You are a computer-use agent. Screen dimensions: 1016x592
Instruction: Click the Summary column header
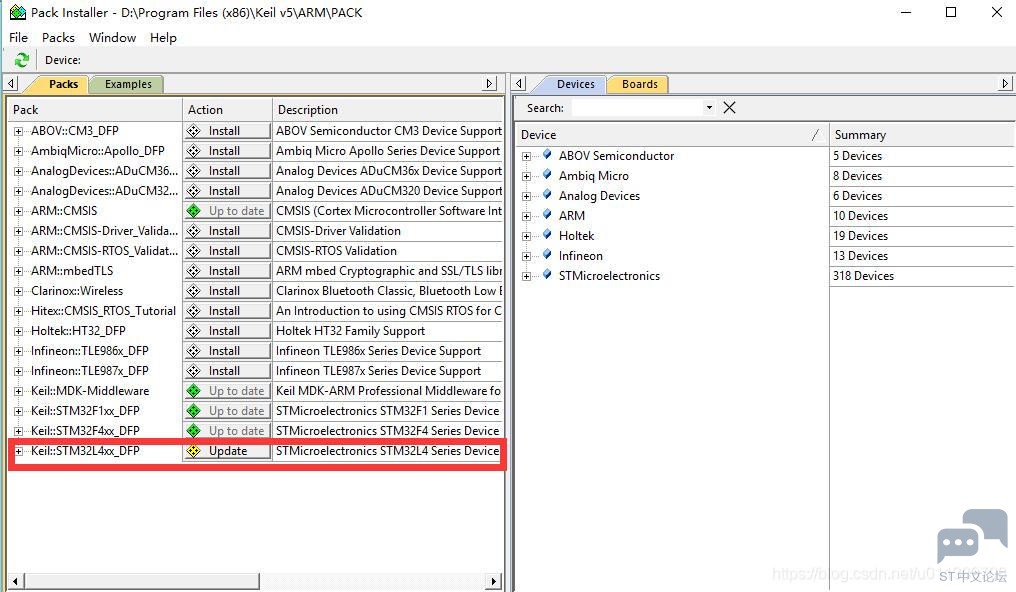coord(921,134)
